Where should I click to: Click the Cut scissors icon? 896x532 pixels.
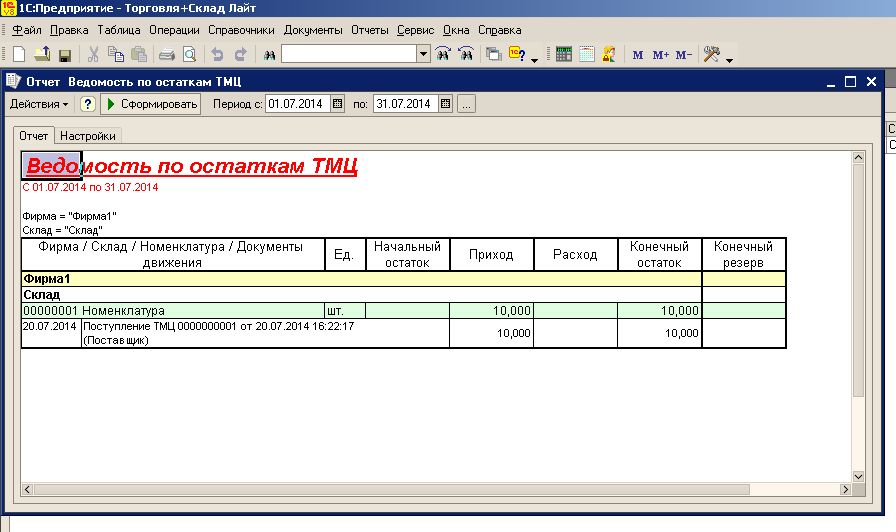pos(93,54)
